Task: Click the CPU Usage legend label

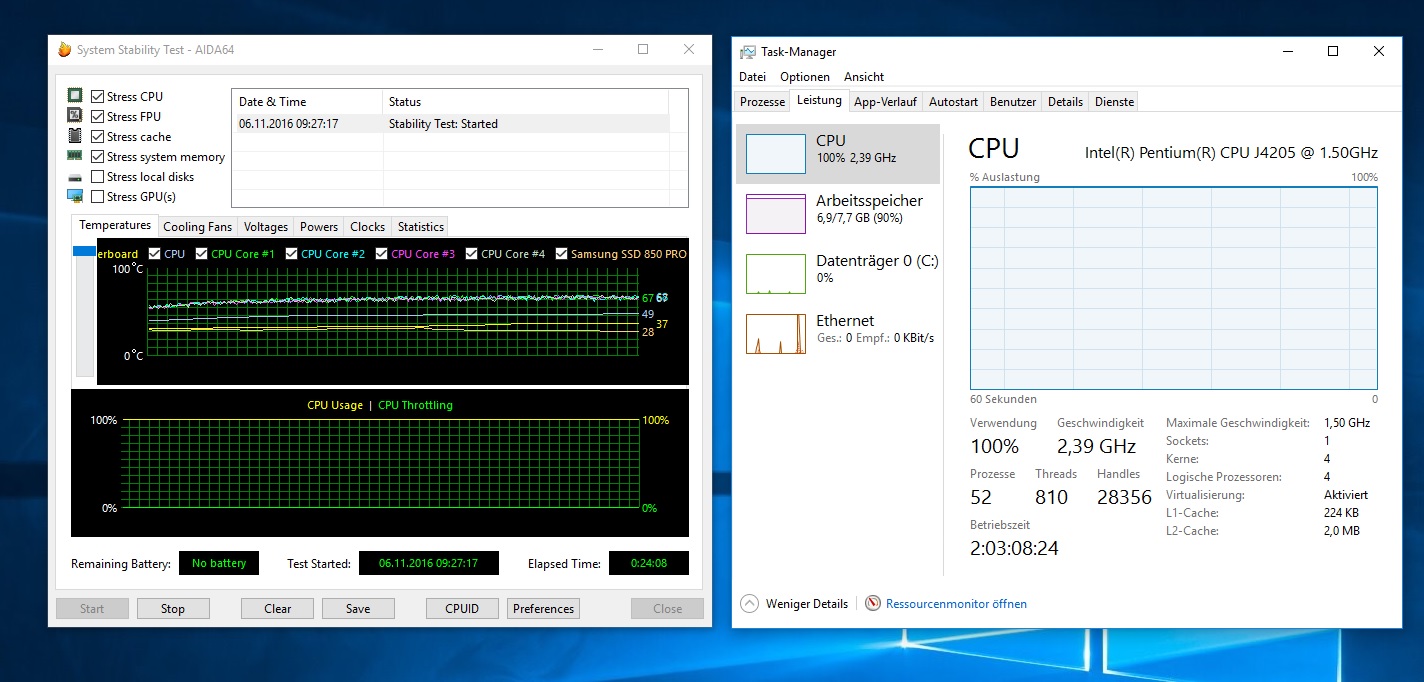Action: (x=335, y=405)
